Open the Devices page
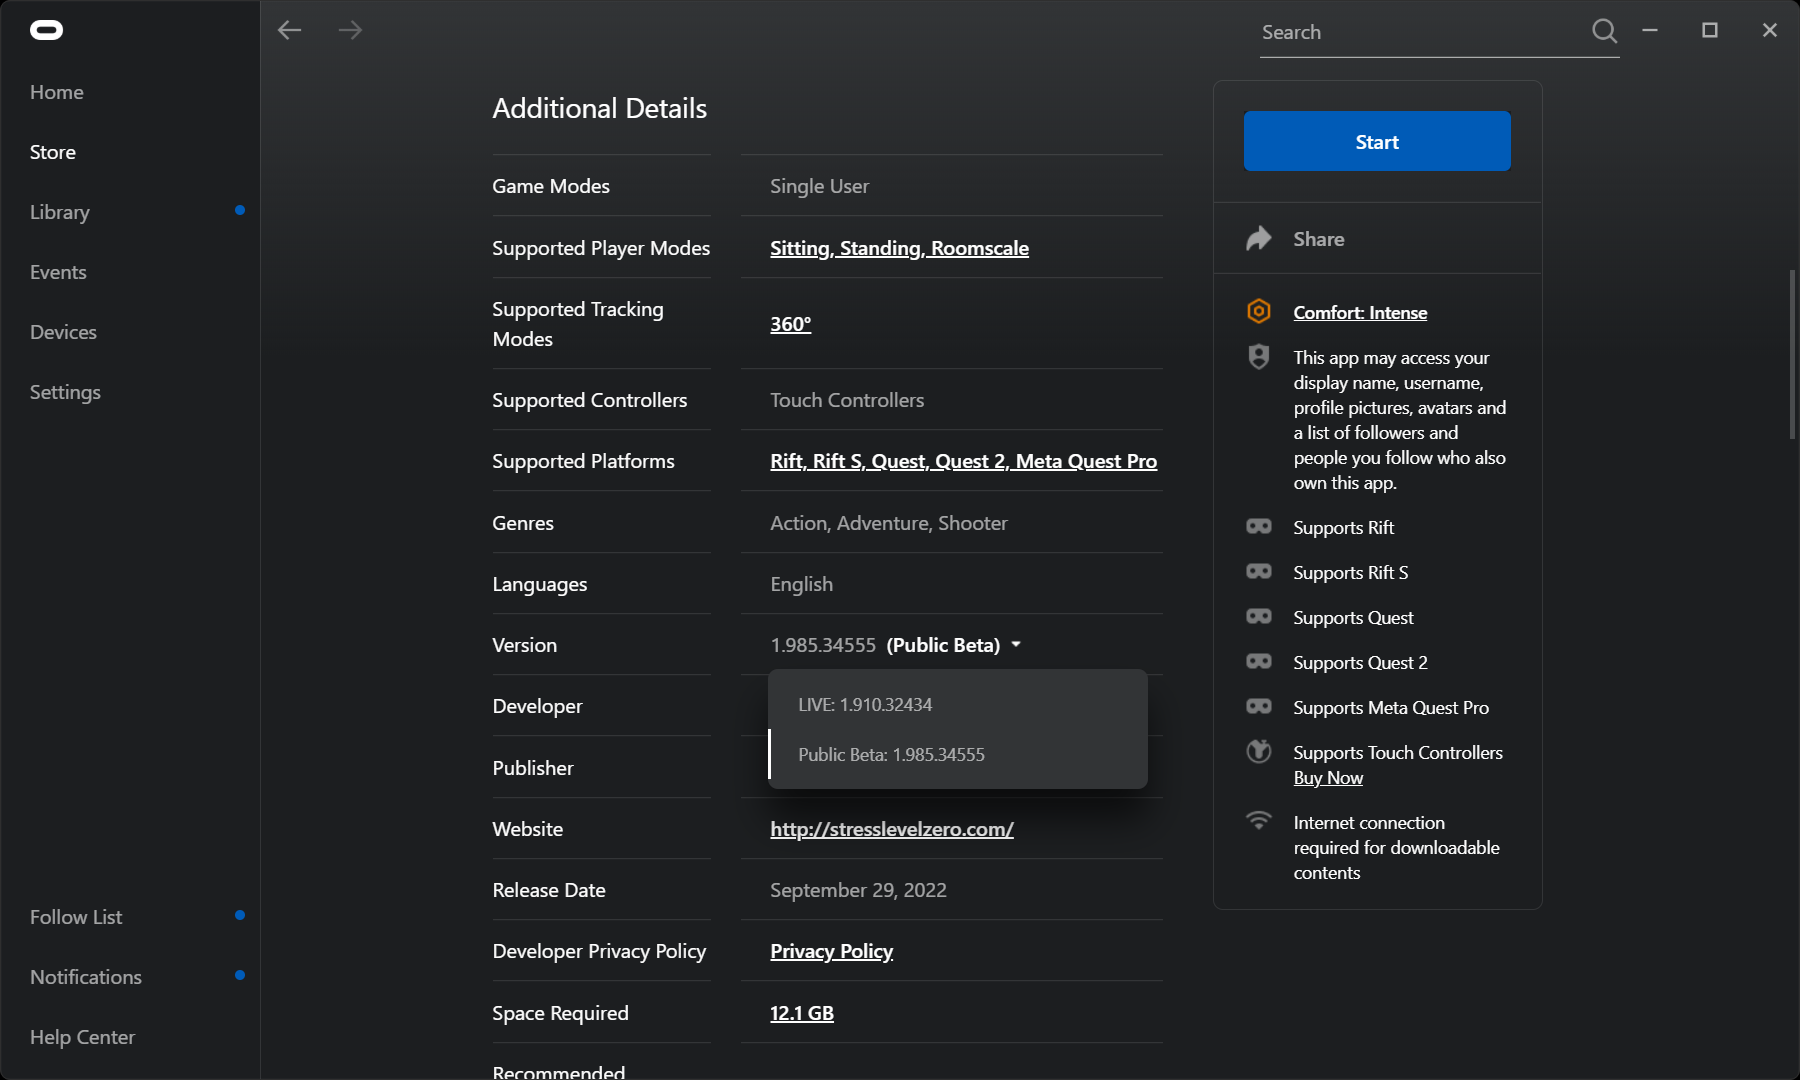The width and height of the screenshot is (1800, 1080). click(63, 332)
